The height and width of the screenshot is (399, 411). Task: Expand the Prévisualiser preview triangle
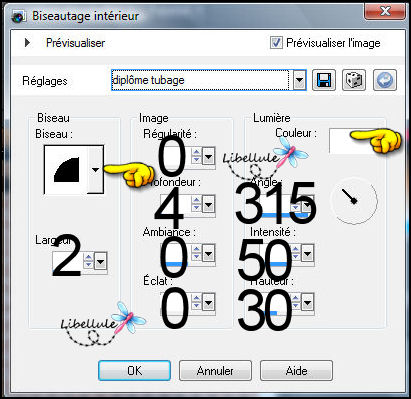[27, 43]
